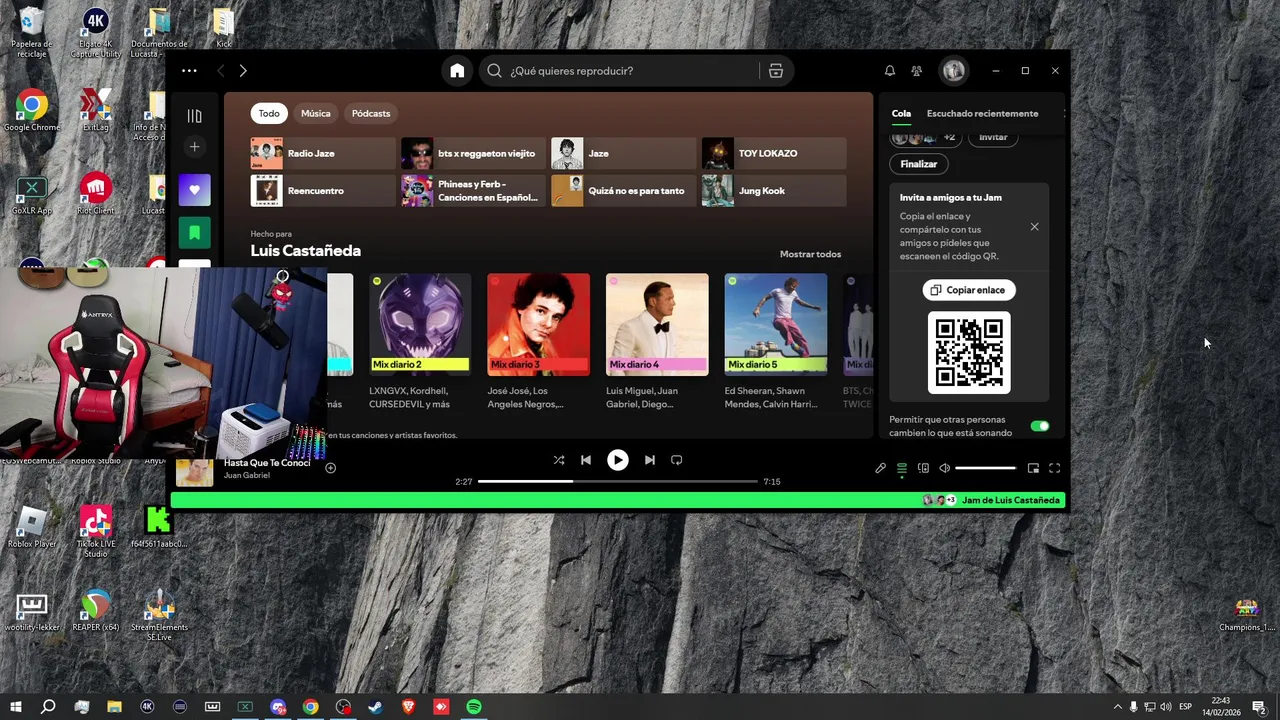The width and height of the screenshot is (1280, 720).
Task: Mute with the volume speaker icon
Action: pos(944,468)
